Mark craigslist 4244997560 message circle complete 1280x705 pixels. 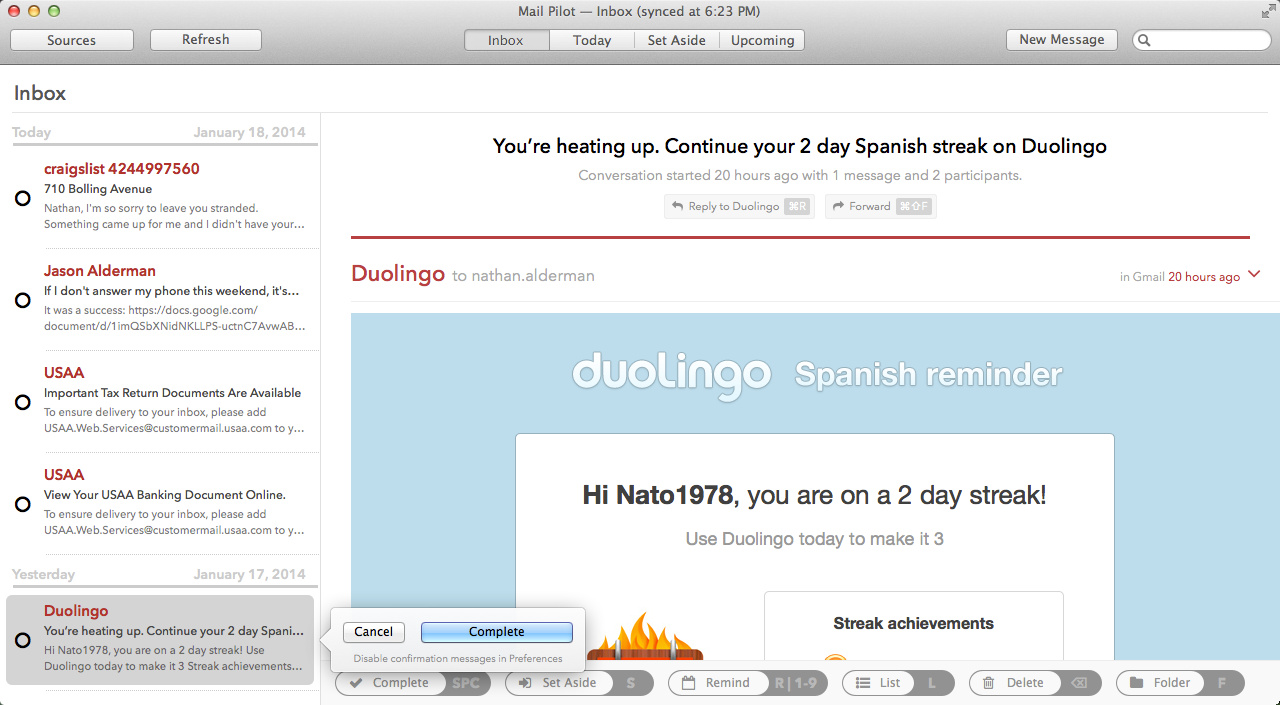tap(23, 198)
